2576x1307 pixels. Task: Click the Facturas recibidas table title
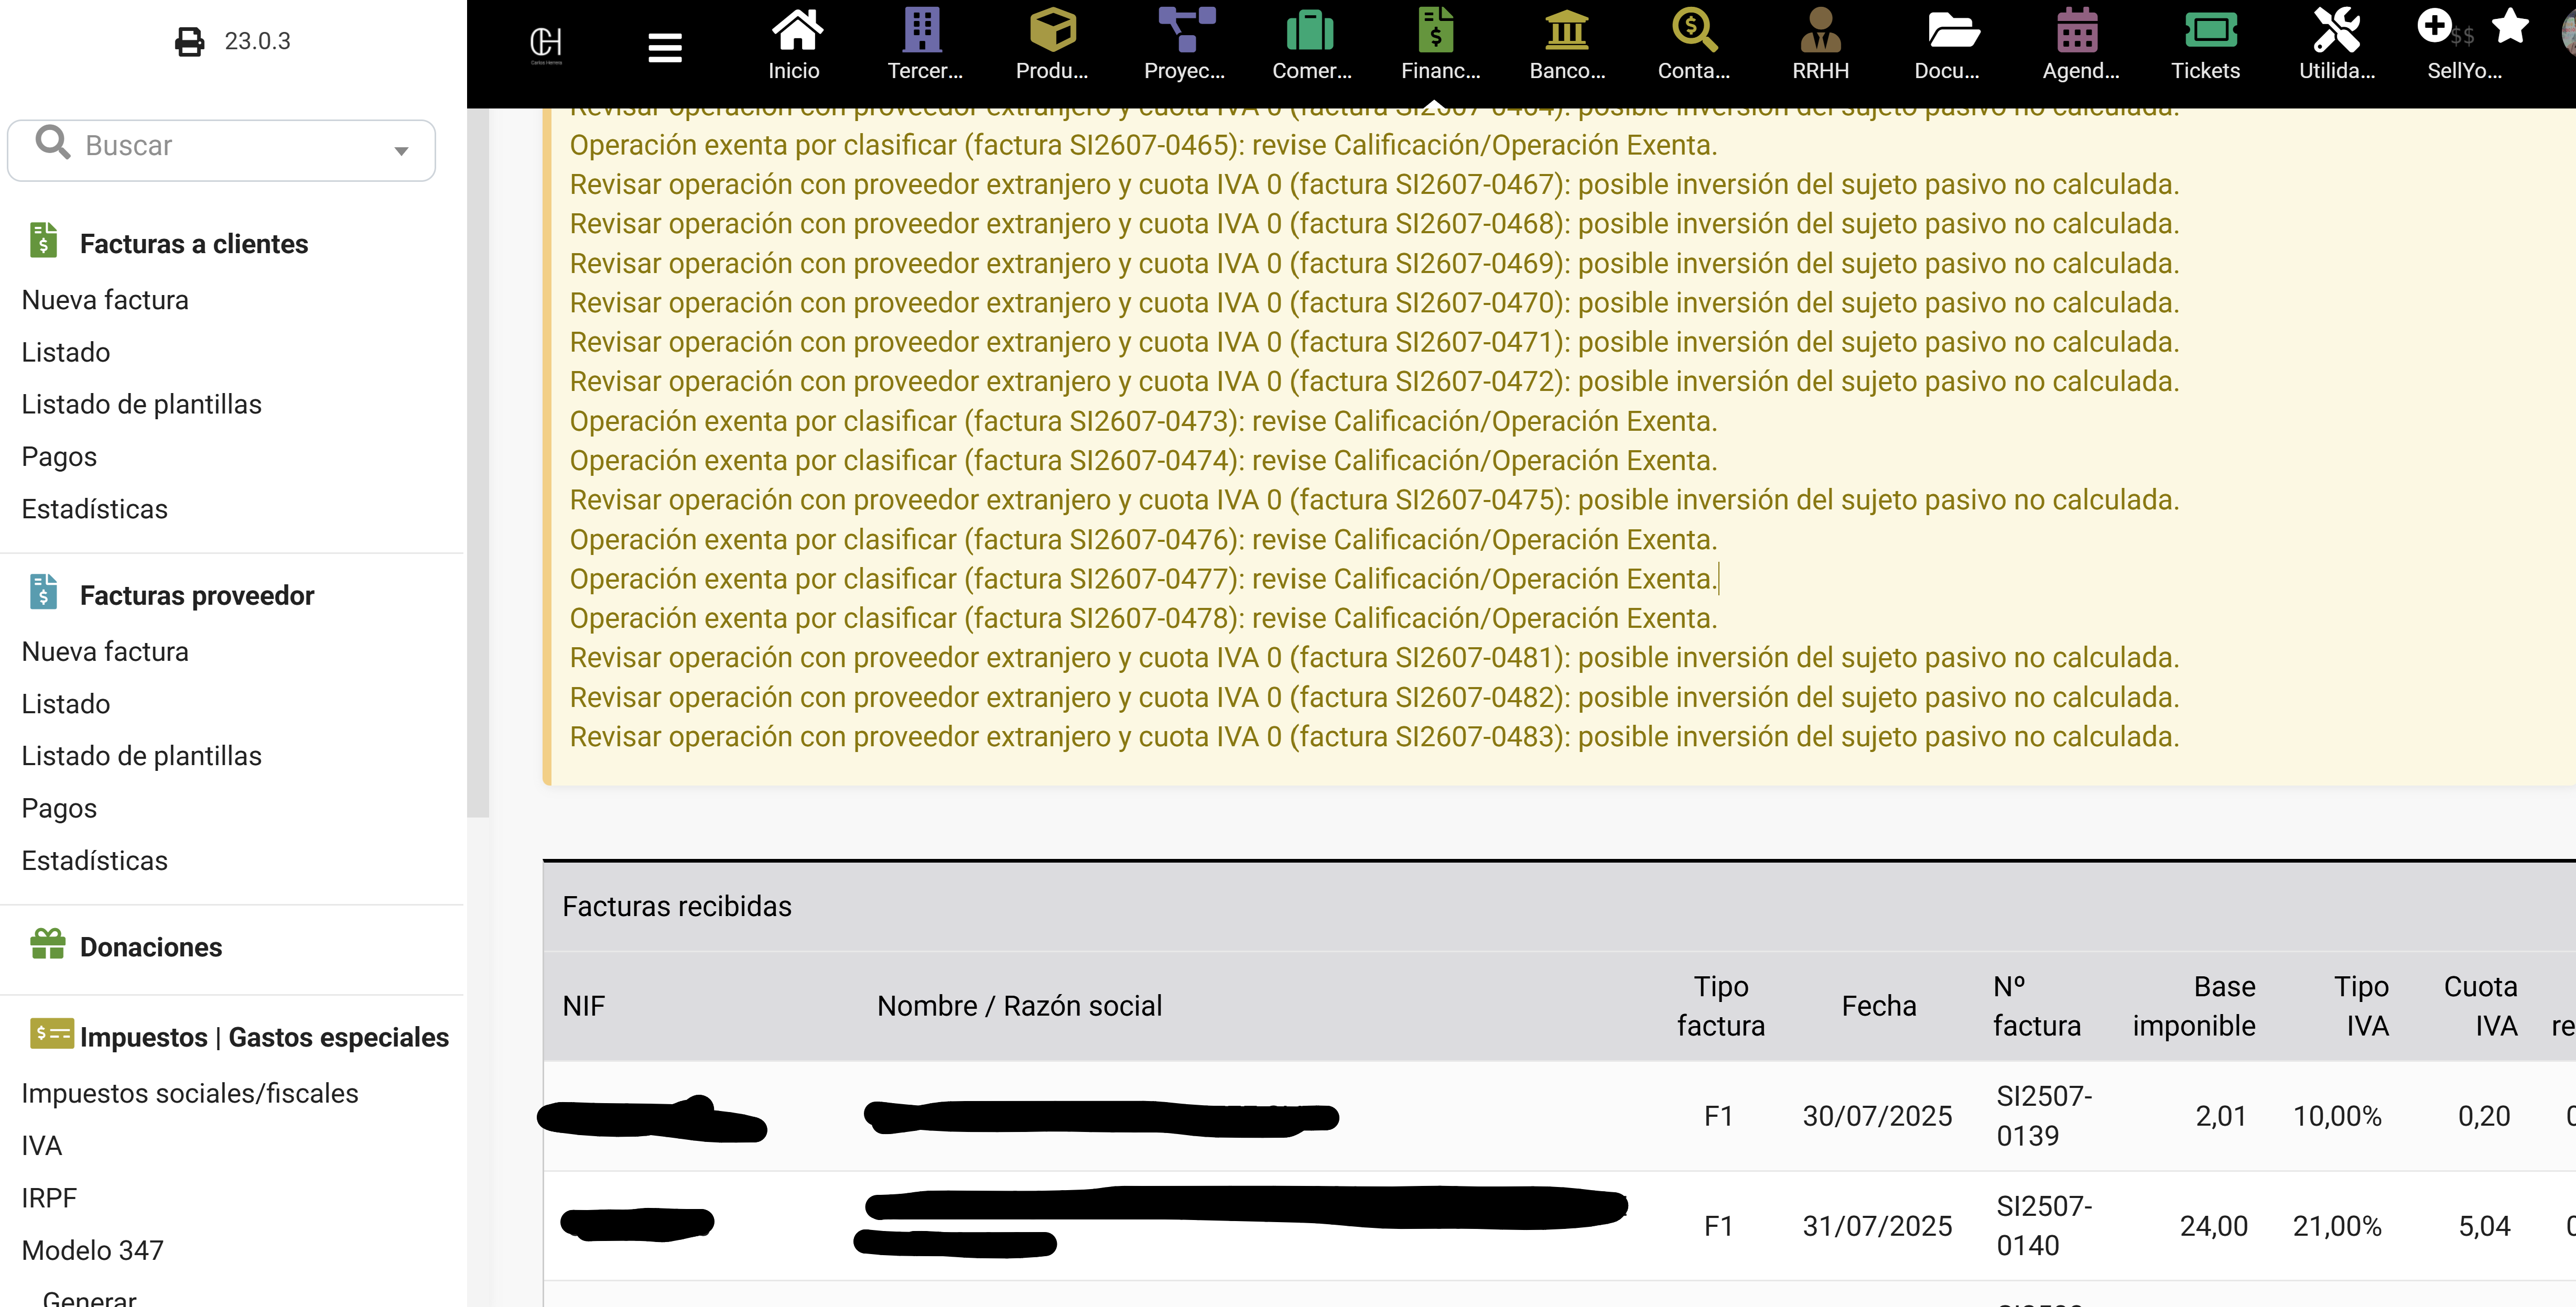(677, 906)
